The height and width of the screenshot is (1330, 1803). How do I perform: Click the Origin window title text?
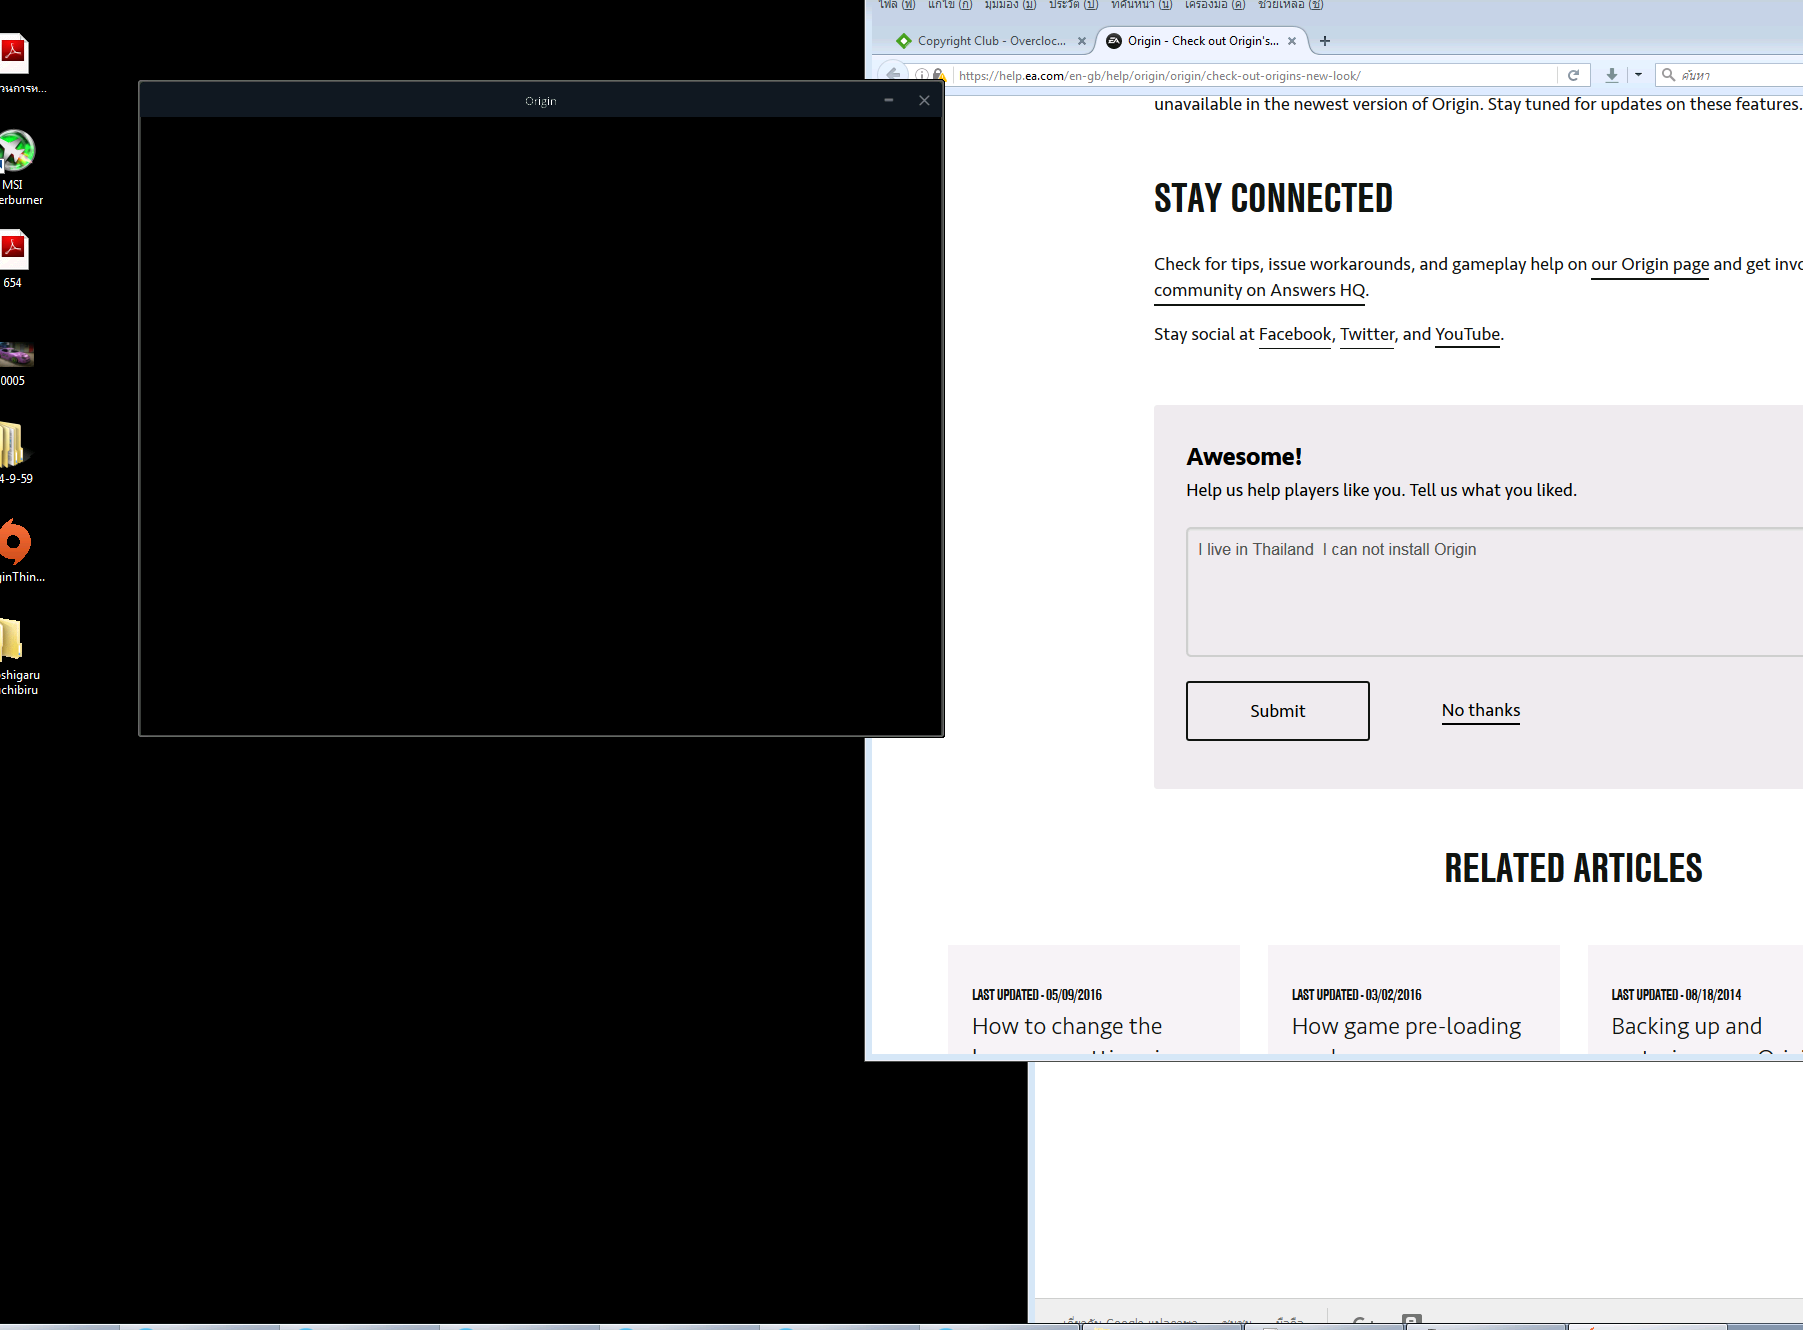pos(541,101)
